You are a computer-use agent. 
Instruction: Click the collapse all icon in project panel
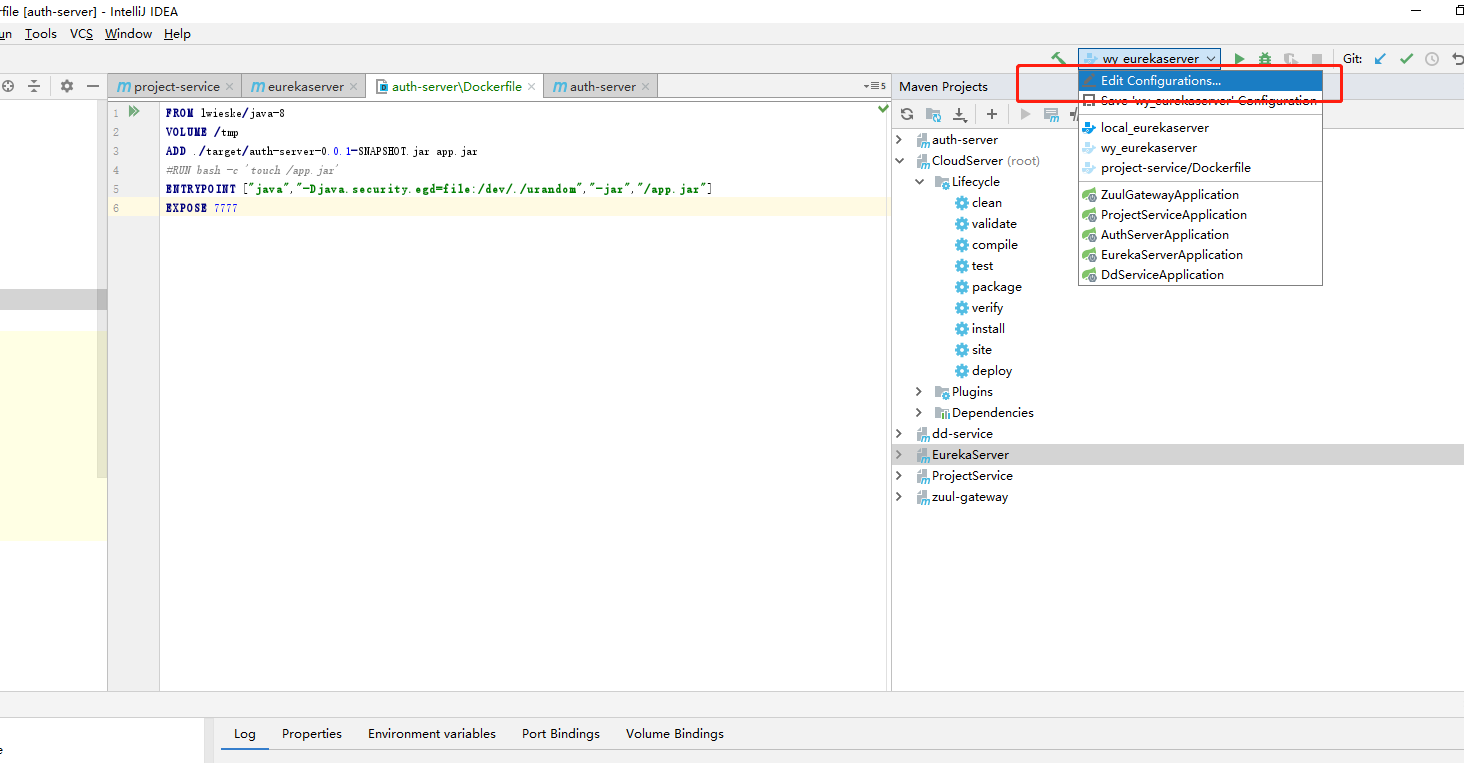(x=34, y=86)
